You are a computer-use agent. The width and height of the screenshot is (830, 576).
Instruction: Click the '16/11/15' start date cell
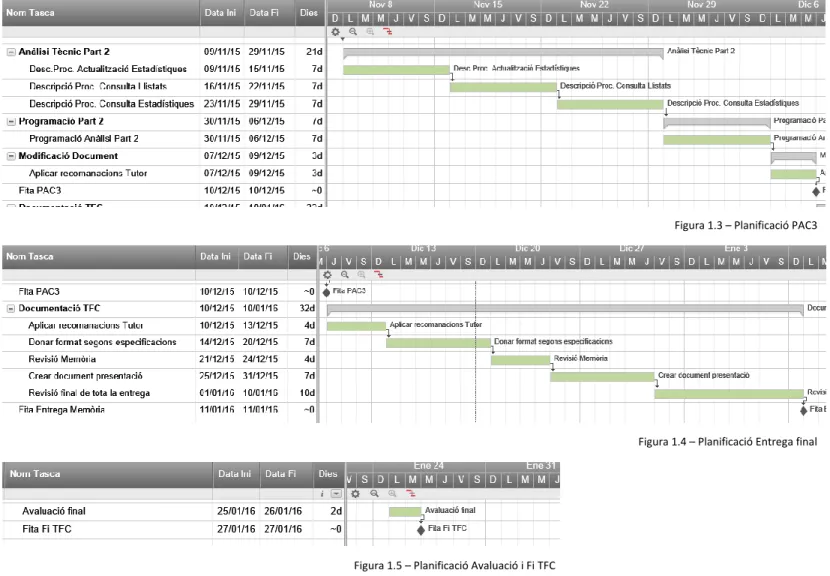(222, 86)
